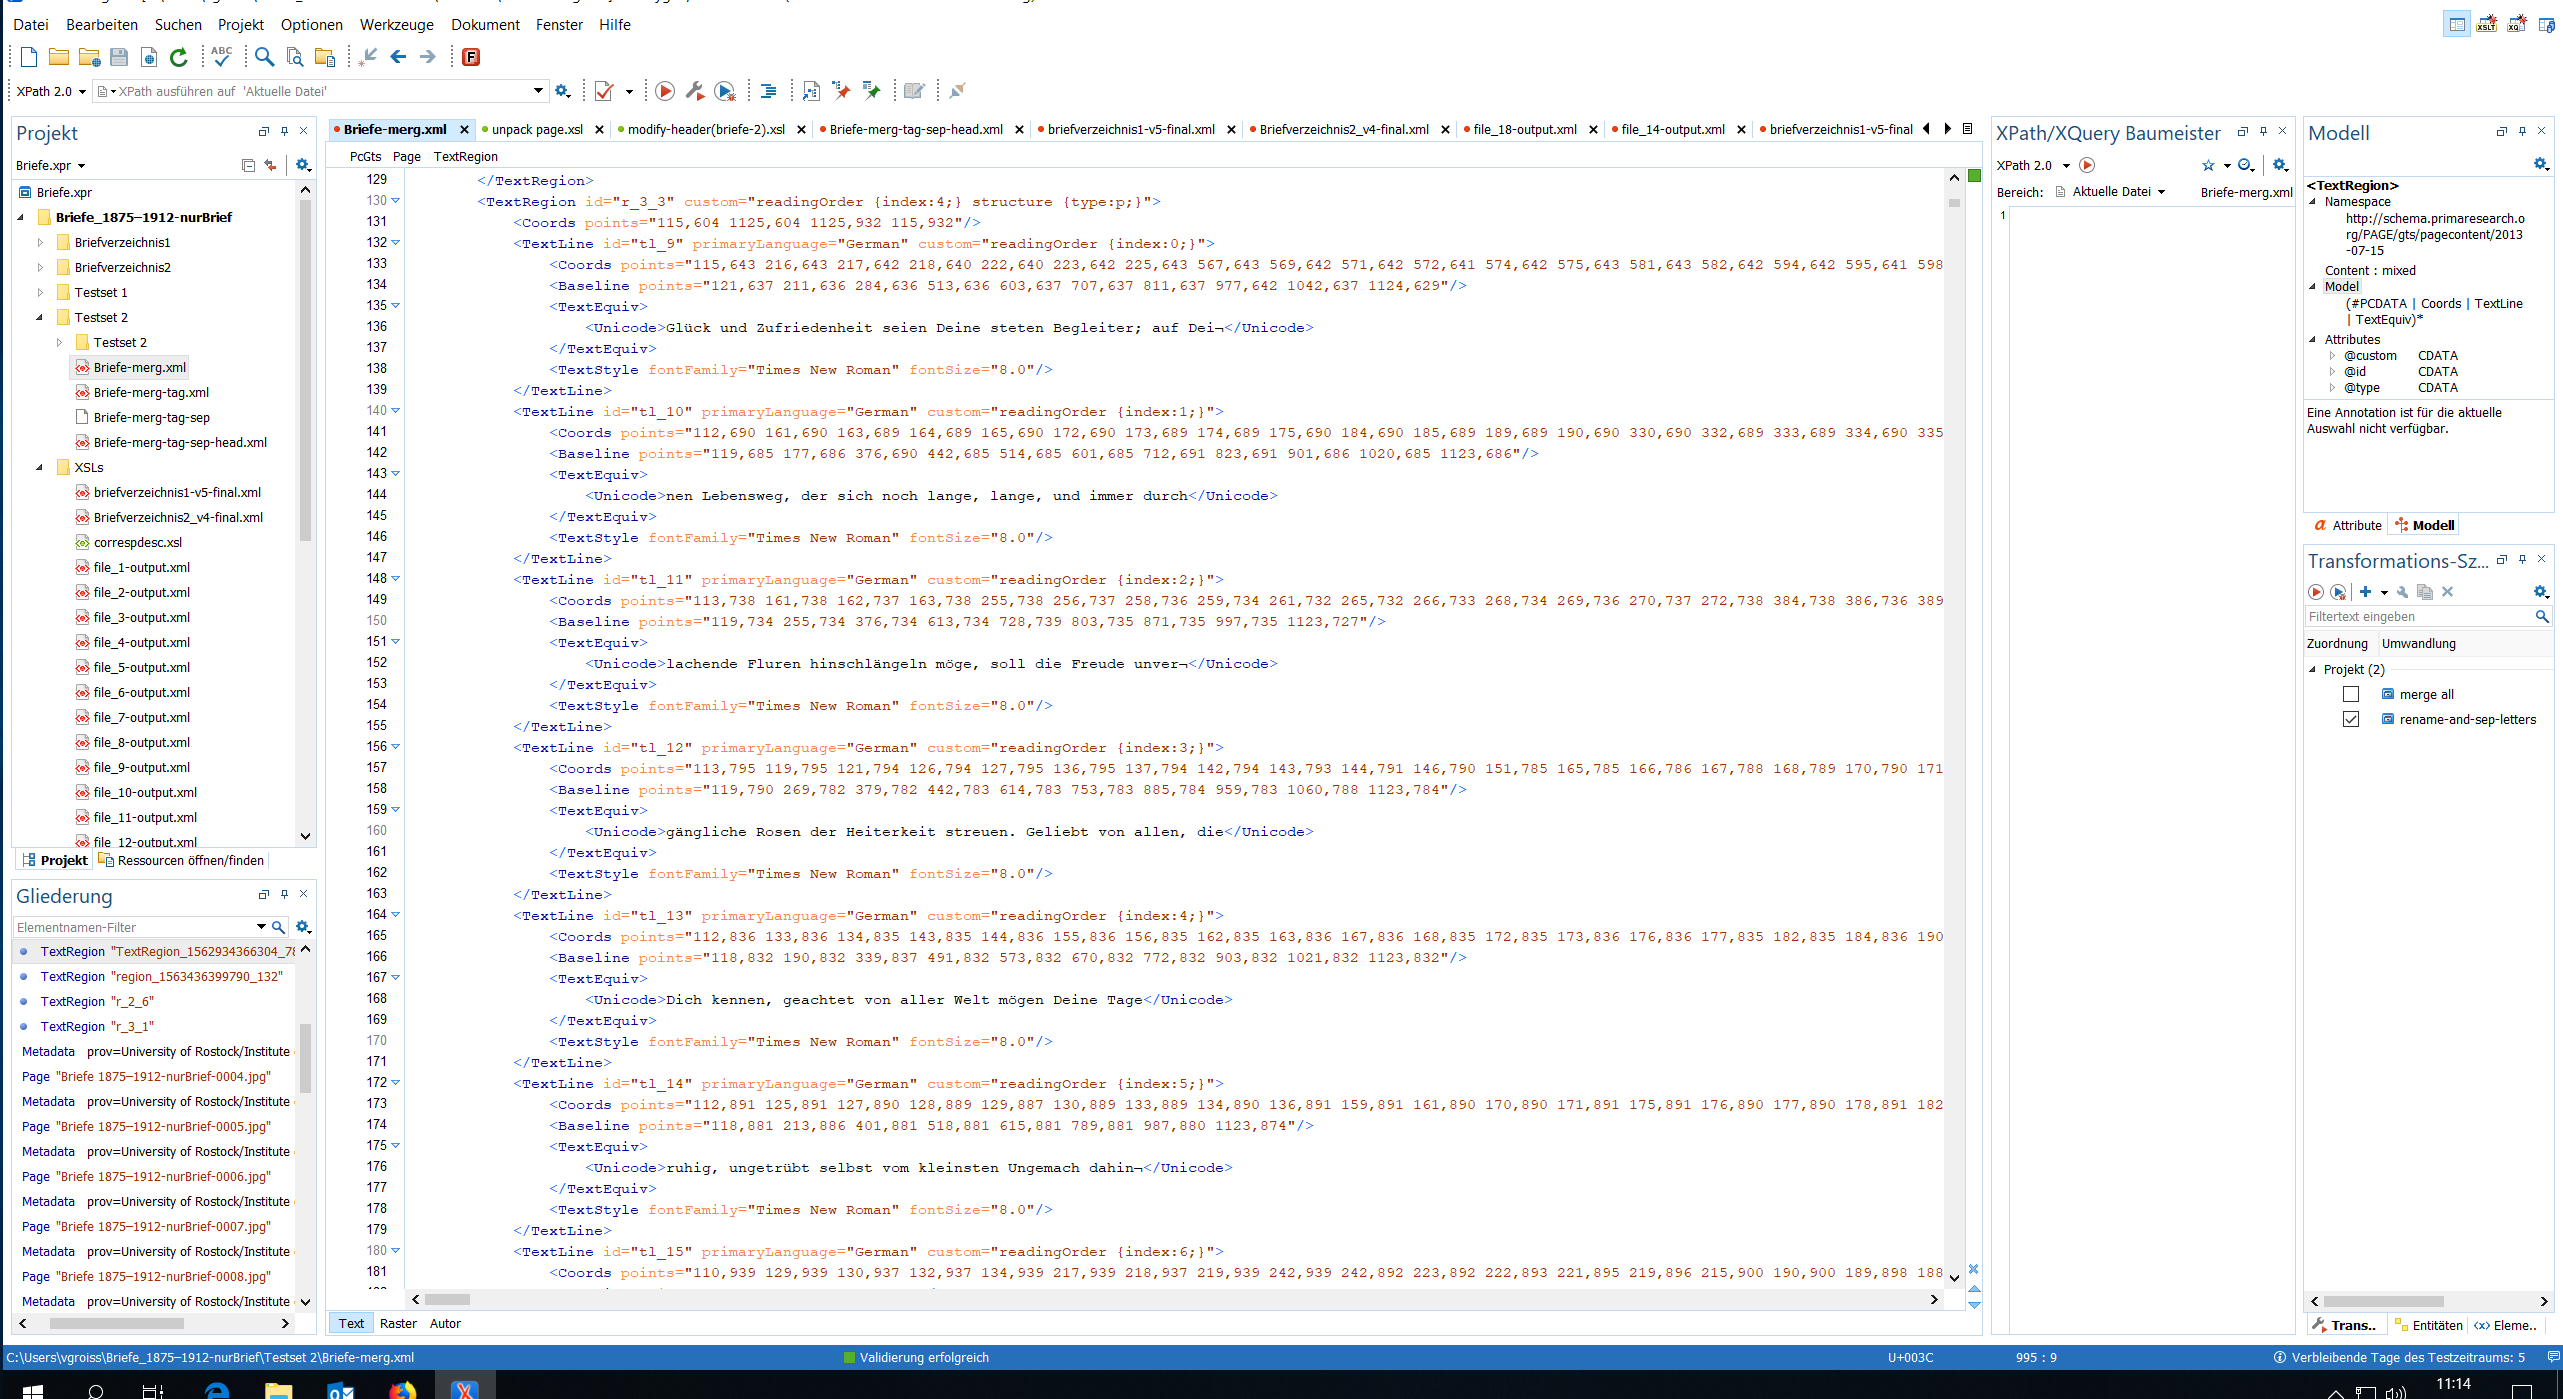
Task: Navigate back with blue left arrow
Action: 398,57
